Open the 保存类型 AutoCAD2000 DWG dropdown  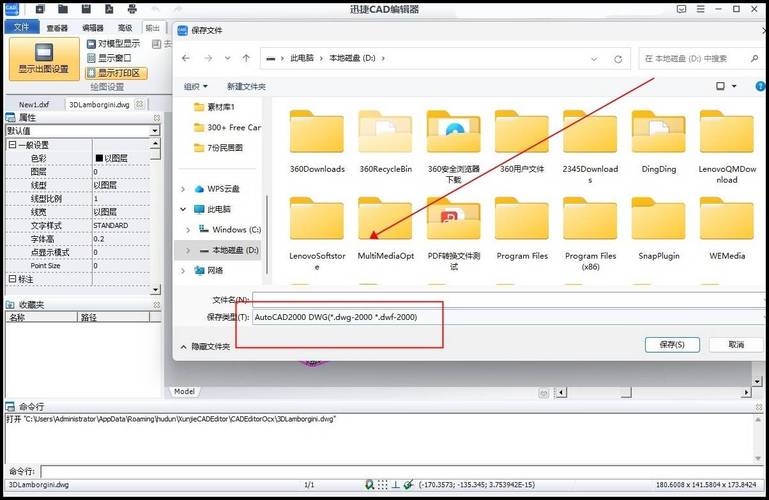[x=508, y=317]
